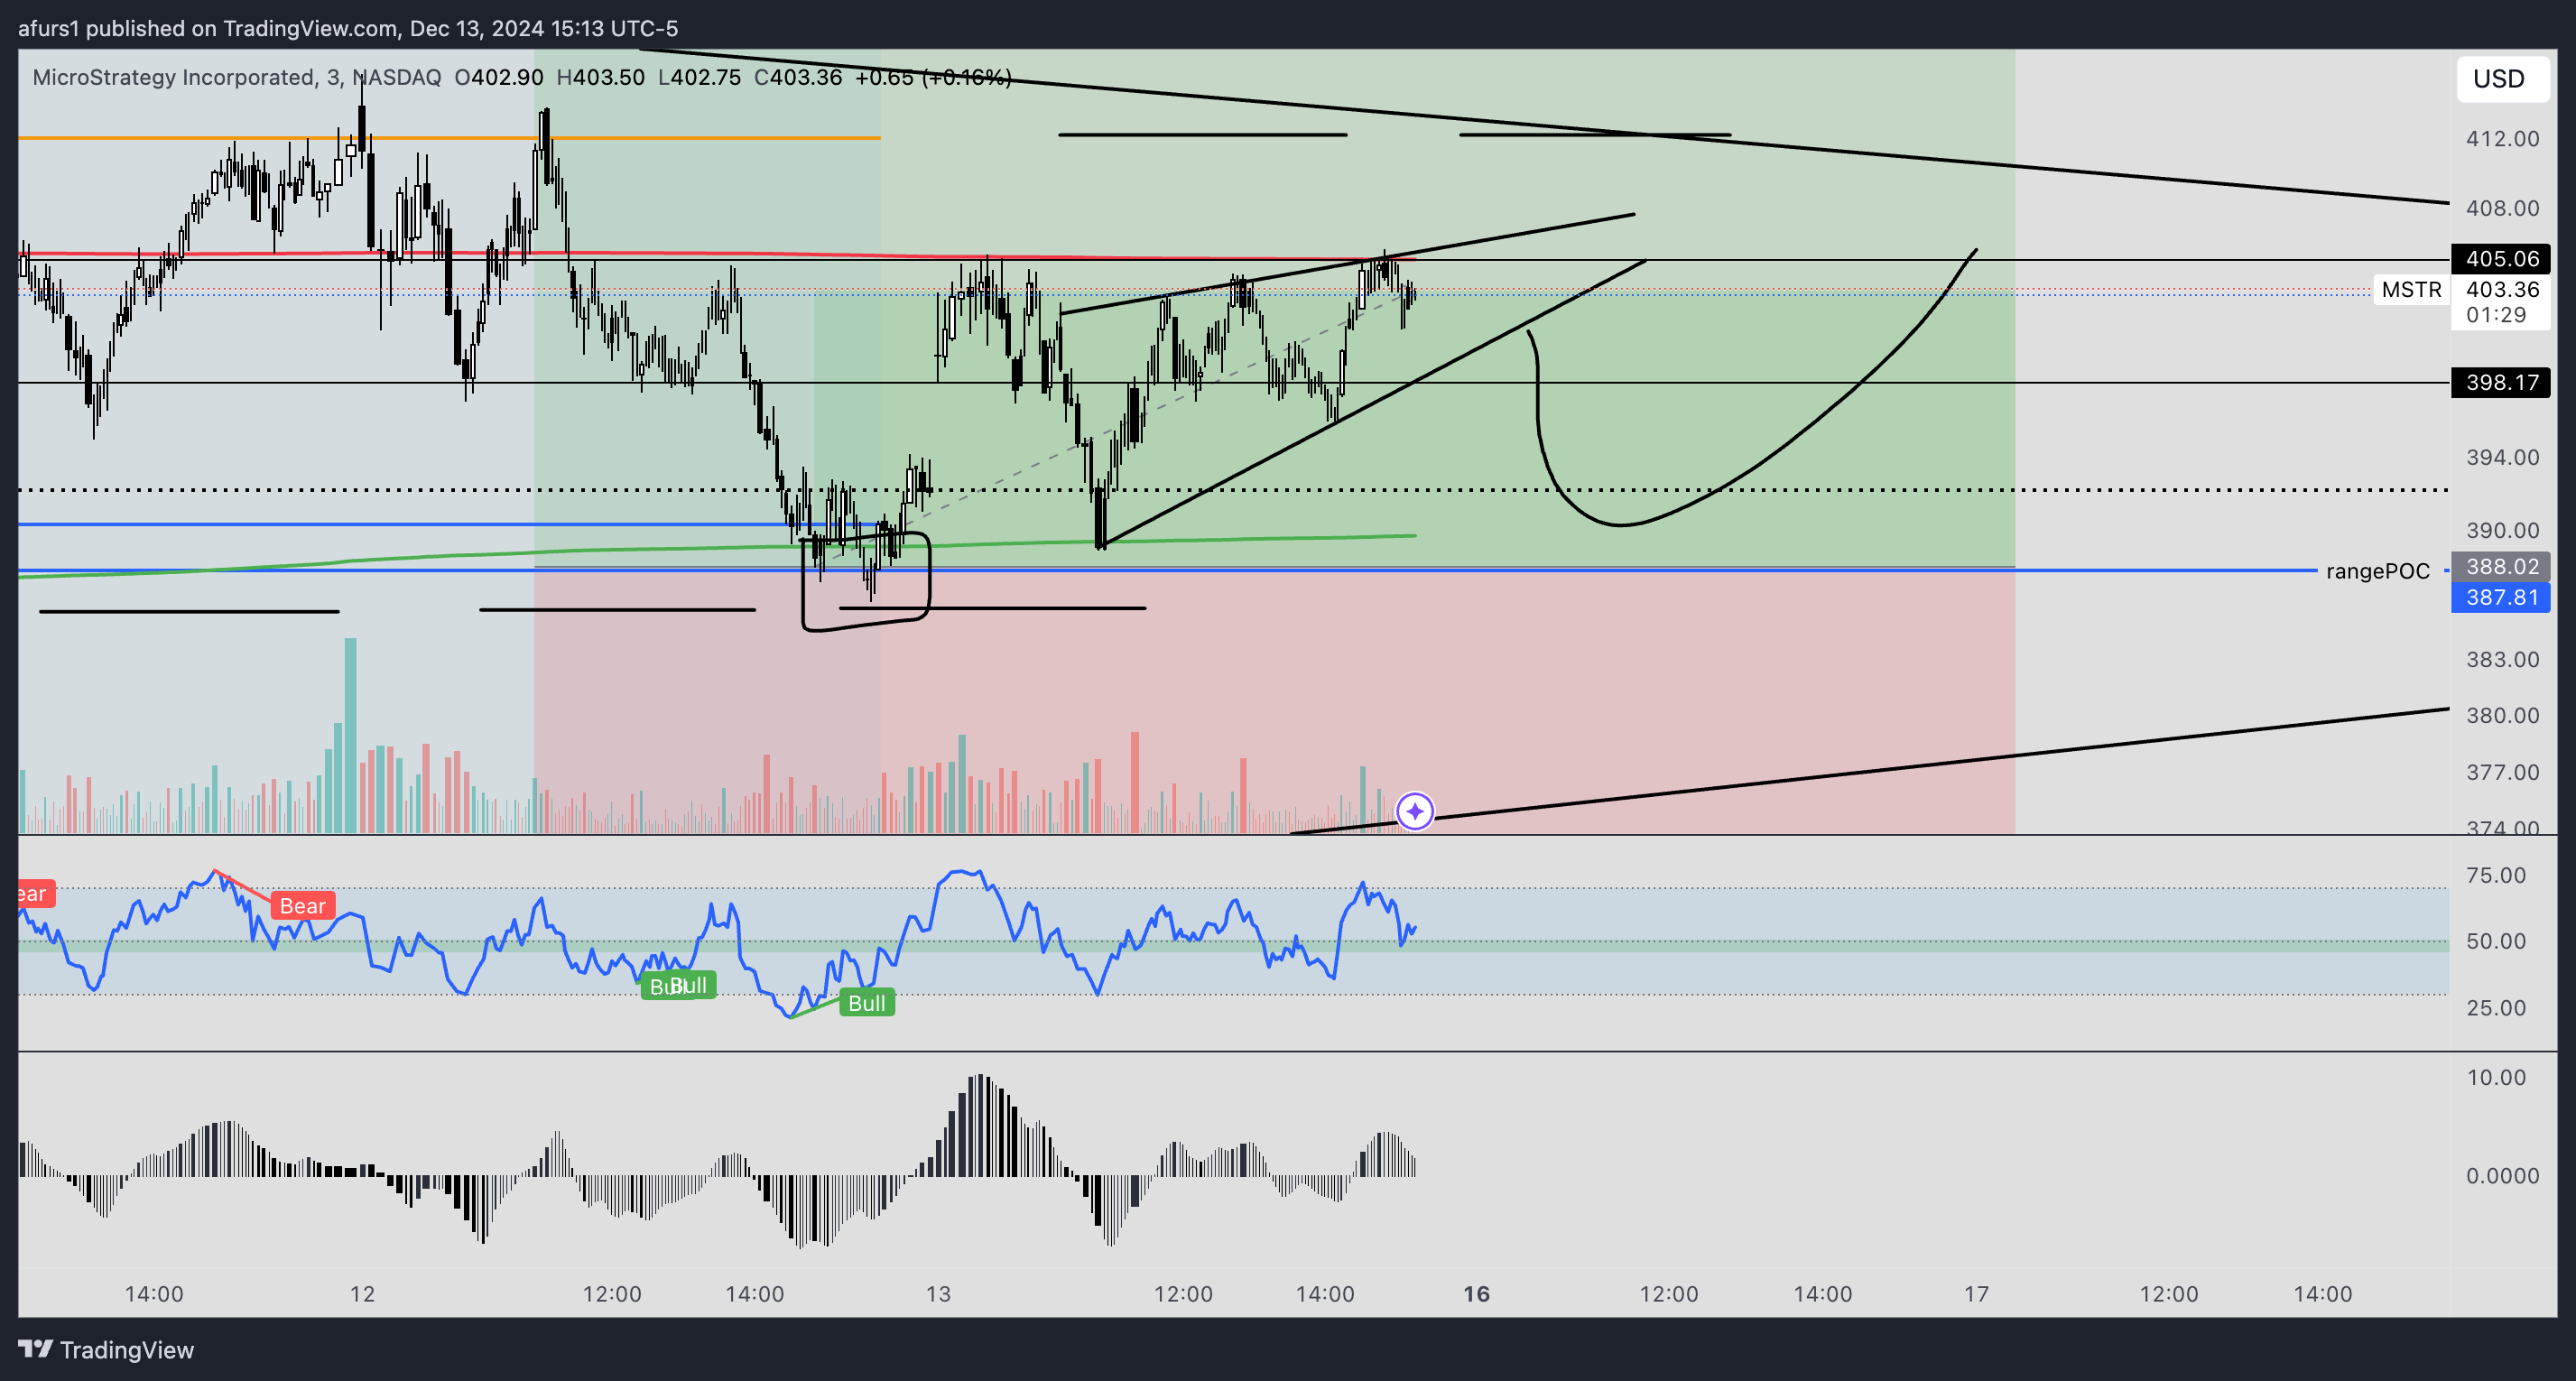Viewport: 2576px width, 1381px height.
Task: Click the 394.00 price axis value
Action: (x=2502, y=457)
